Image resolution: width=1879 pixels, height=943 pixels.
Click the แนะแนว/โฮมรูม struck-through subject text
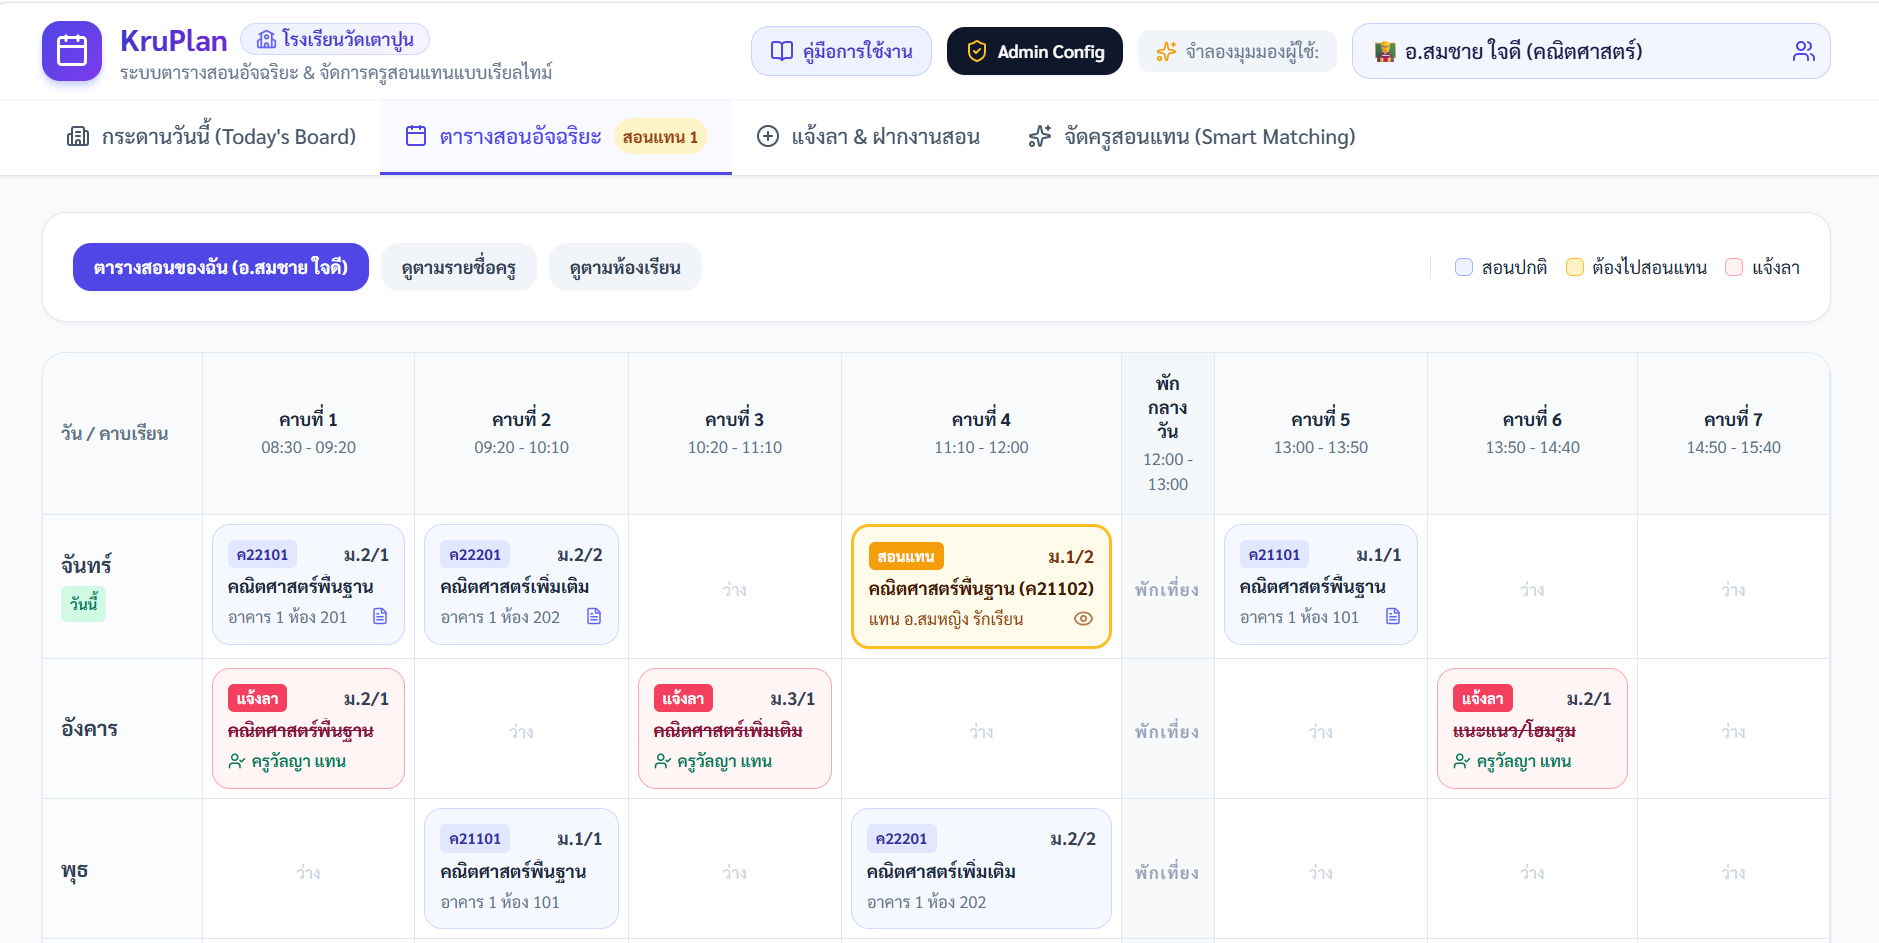[x=1514, y=731]
